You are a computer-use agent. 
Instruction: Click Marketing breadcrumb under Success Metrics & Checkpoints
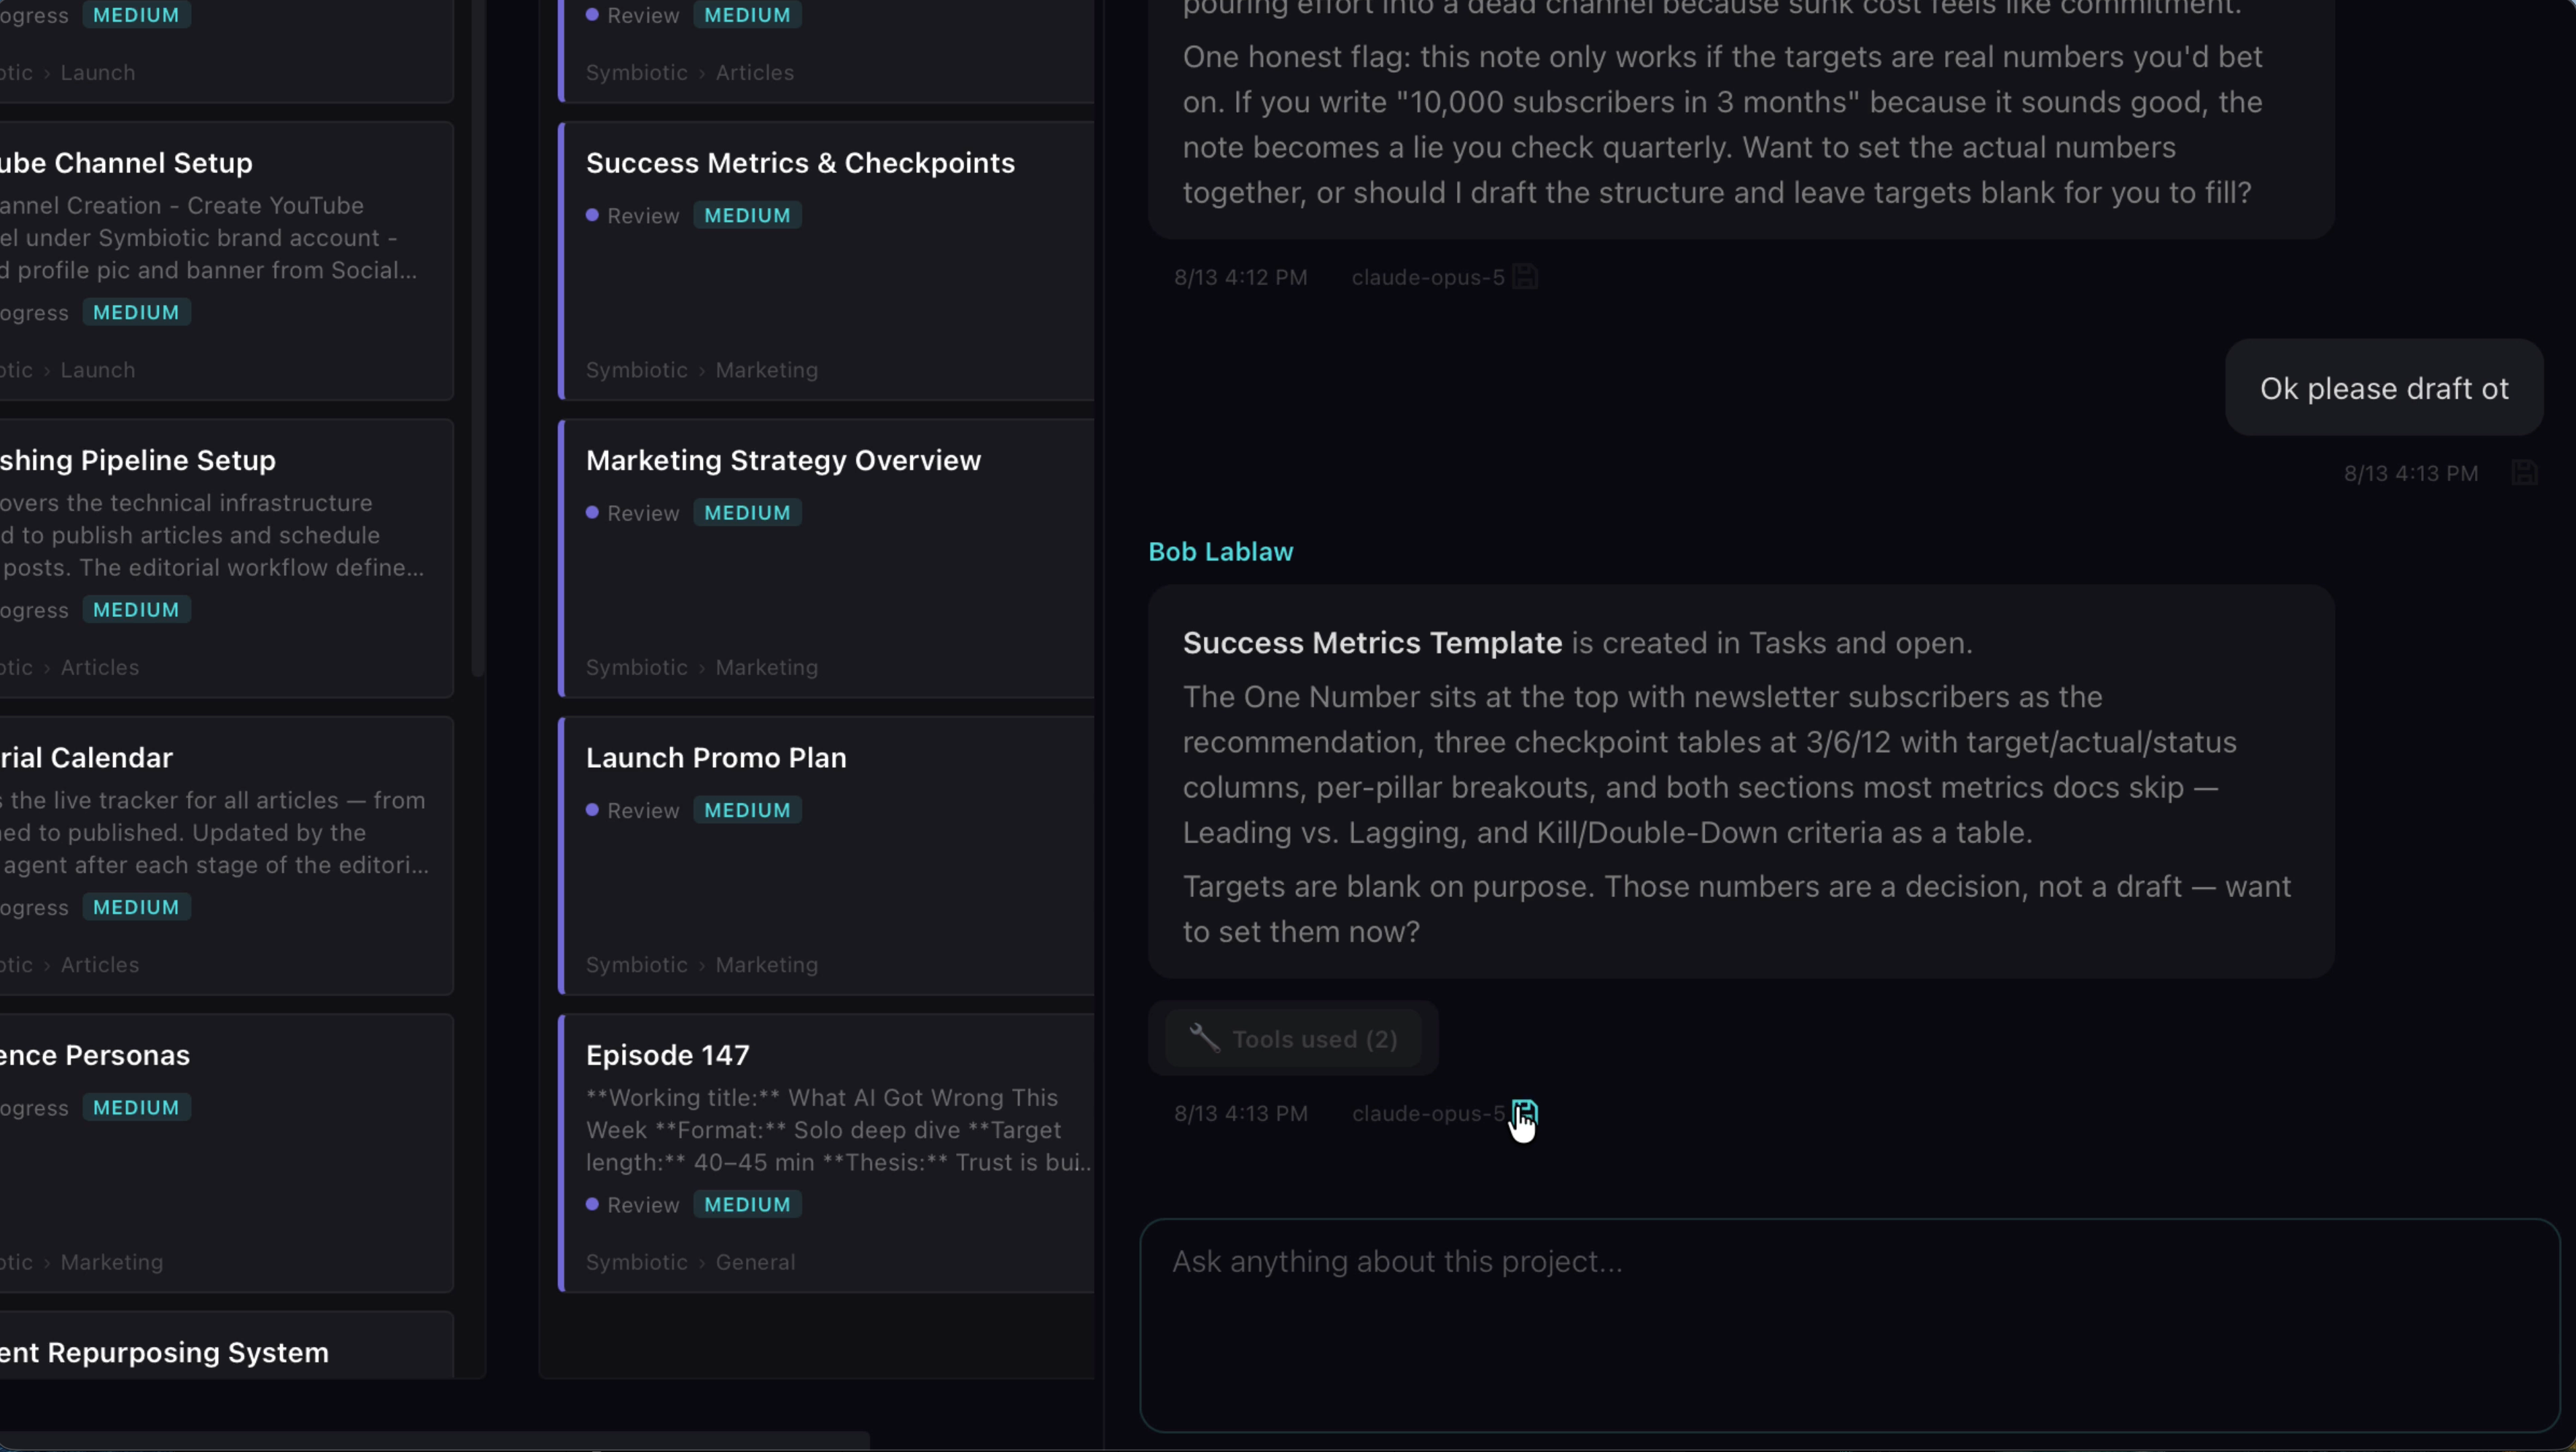click(766, 370)
